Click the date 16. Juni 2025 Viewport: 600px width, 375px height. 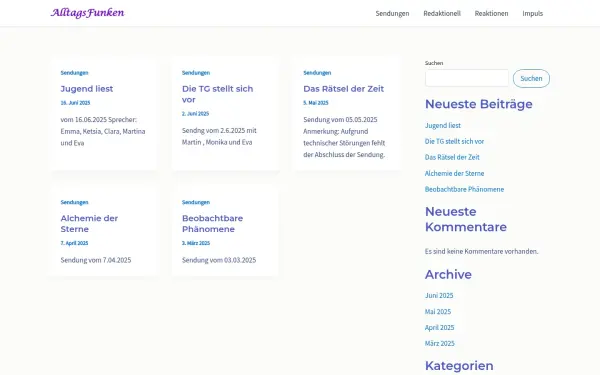(x=75, y=103)
